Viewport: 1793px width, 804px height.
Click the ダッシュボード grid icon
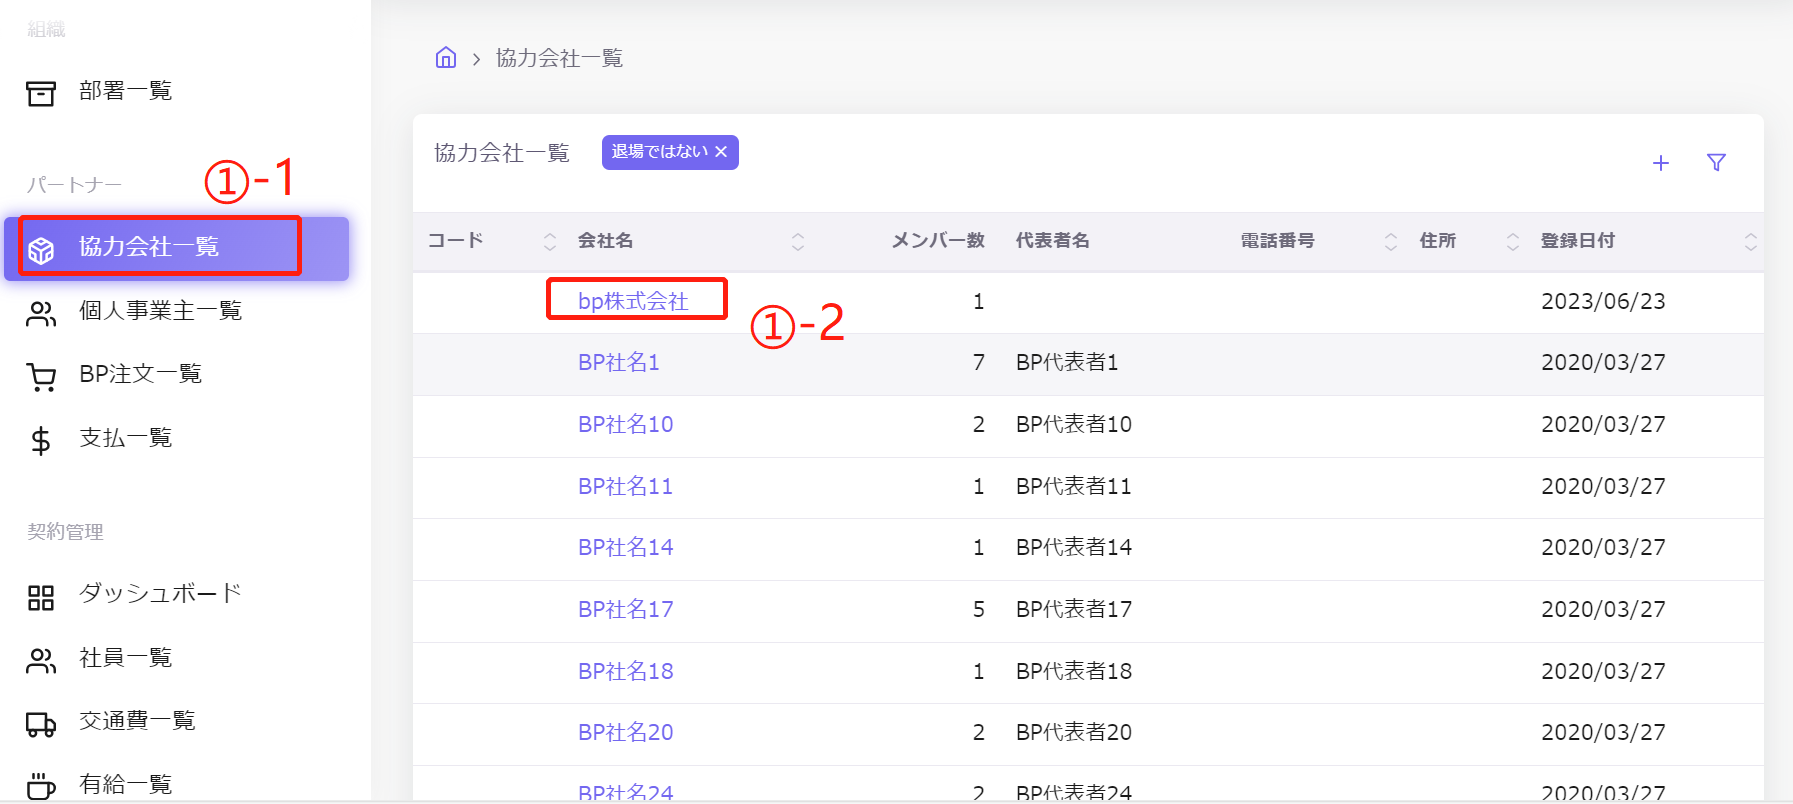pyautogui.click(x=41, y=598)
